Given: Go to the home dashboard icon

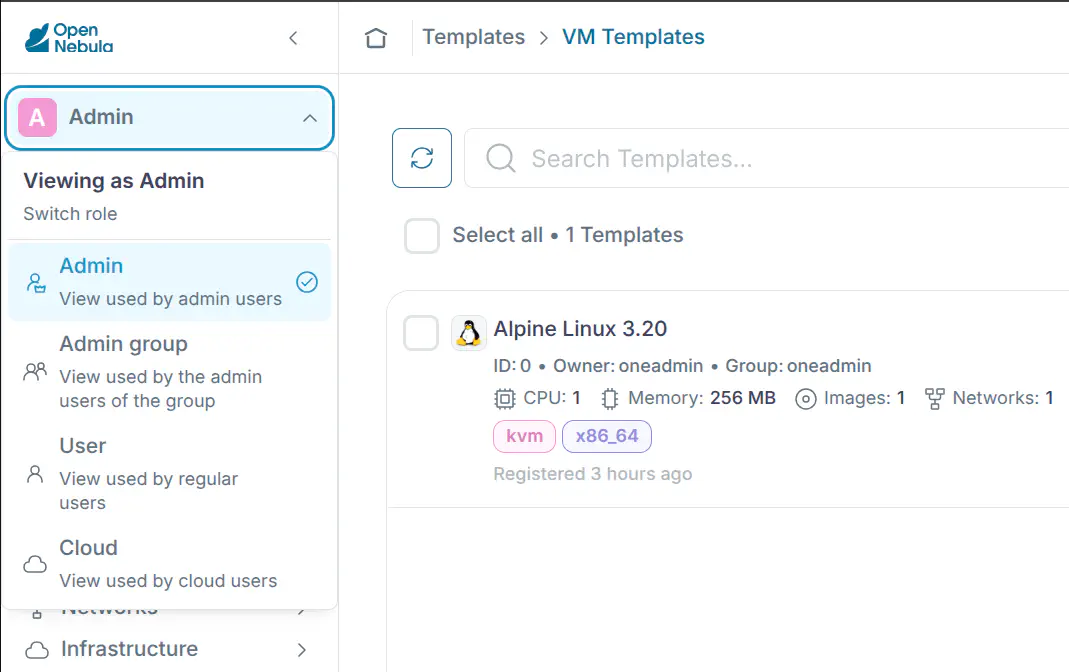Looking at the screenshot, I should 376,37.
